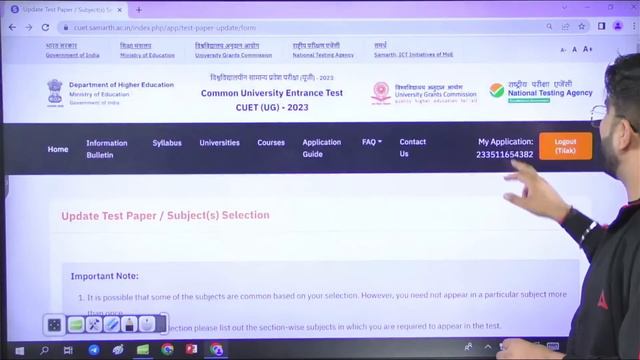The height and width of the screenshot is (360, 640).
Task: Open University Grants Commission top link
Action: (x=233, y=55)
